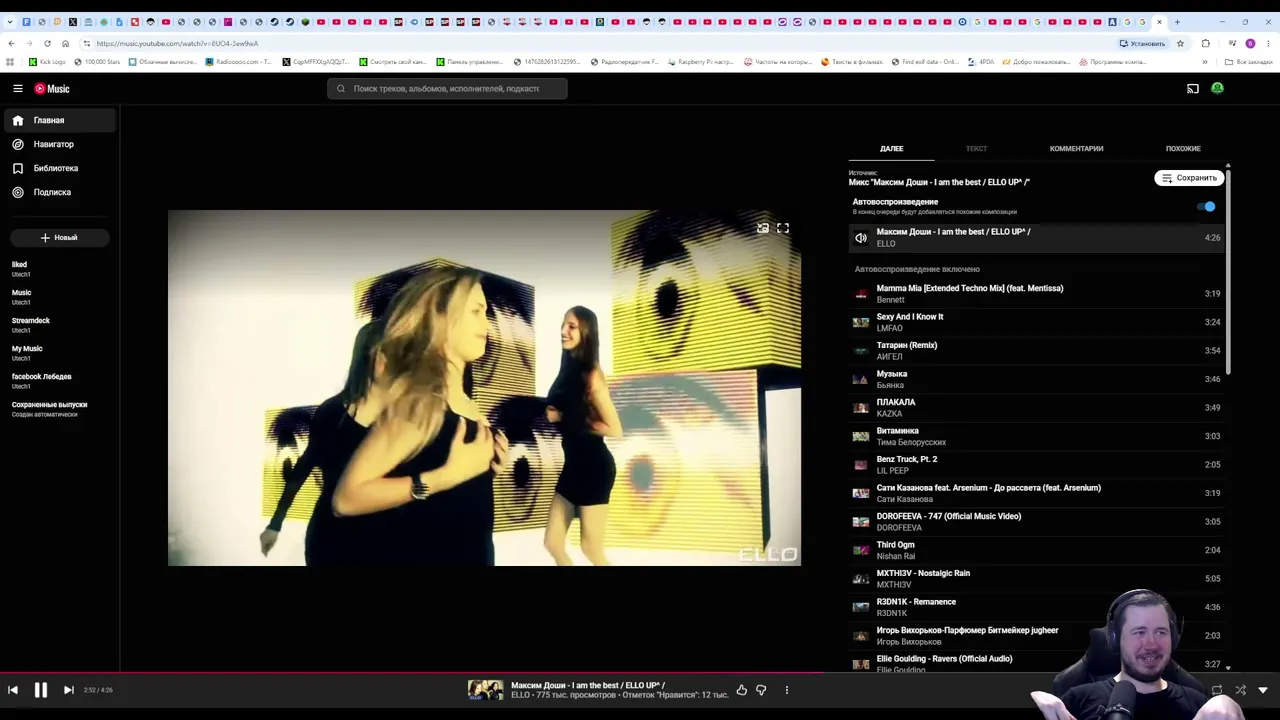Viewport: 1280px width, 720px height.
Task: Open the Главная home section
Action: point(58,120)
